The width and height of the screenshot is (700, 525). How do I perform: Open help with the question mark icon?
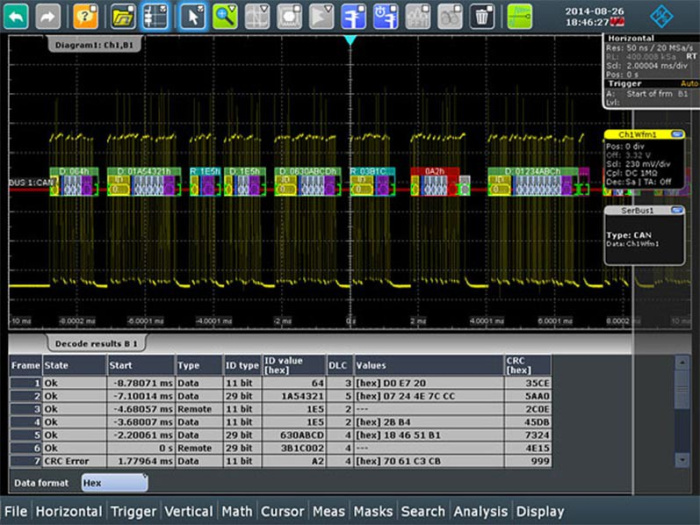click(86, 16)
